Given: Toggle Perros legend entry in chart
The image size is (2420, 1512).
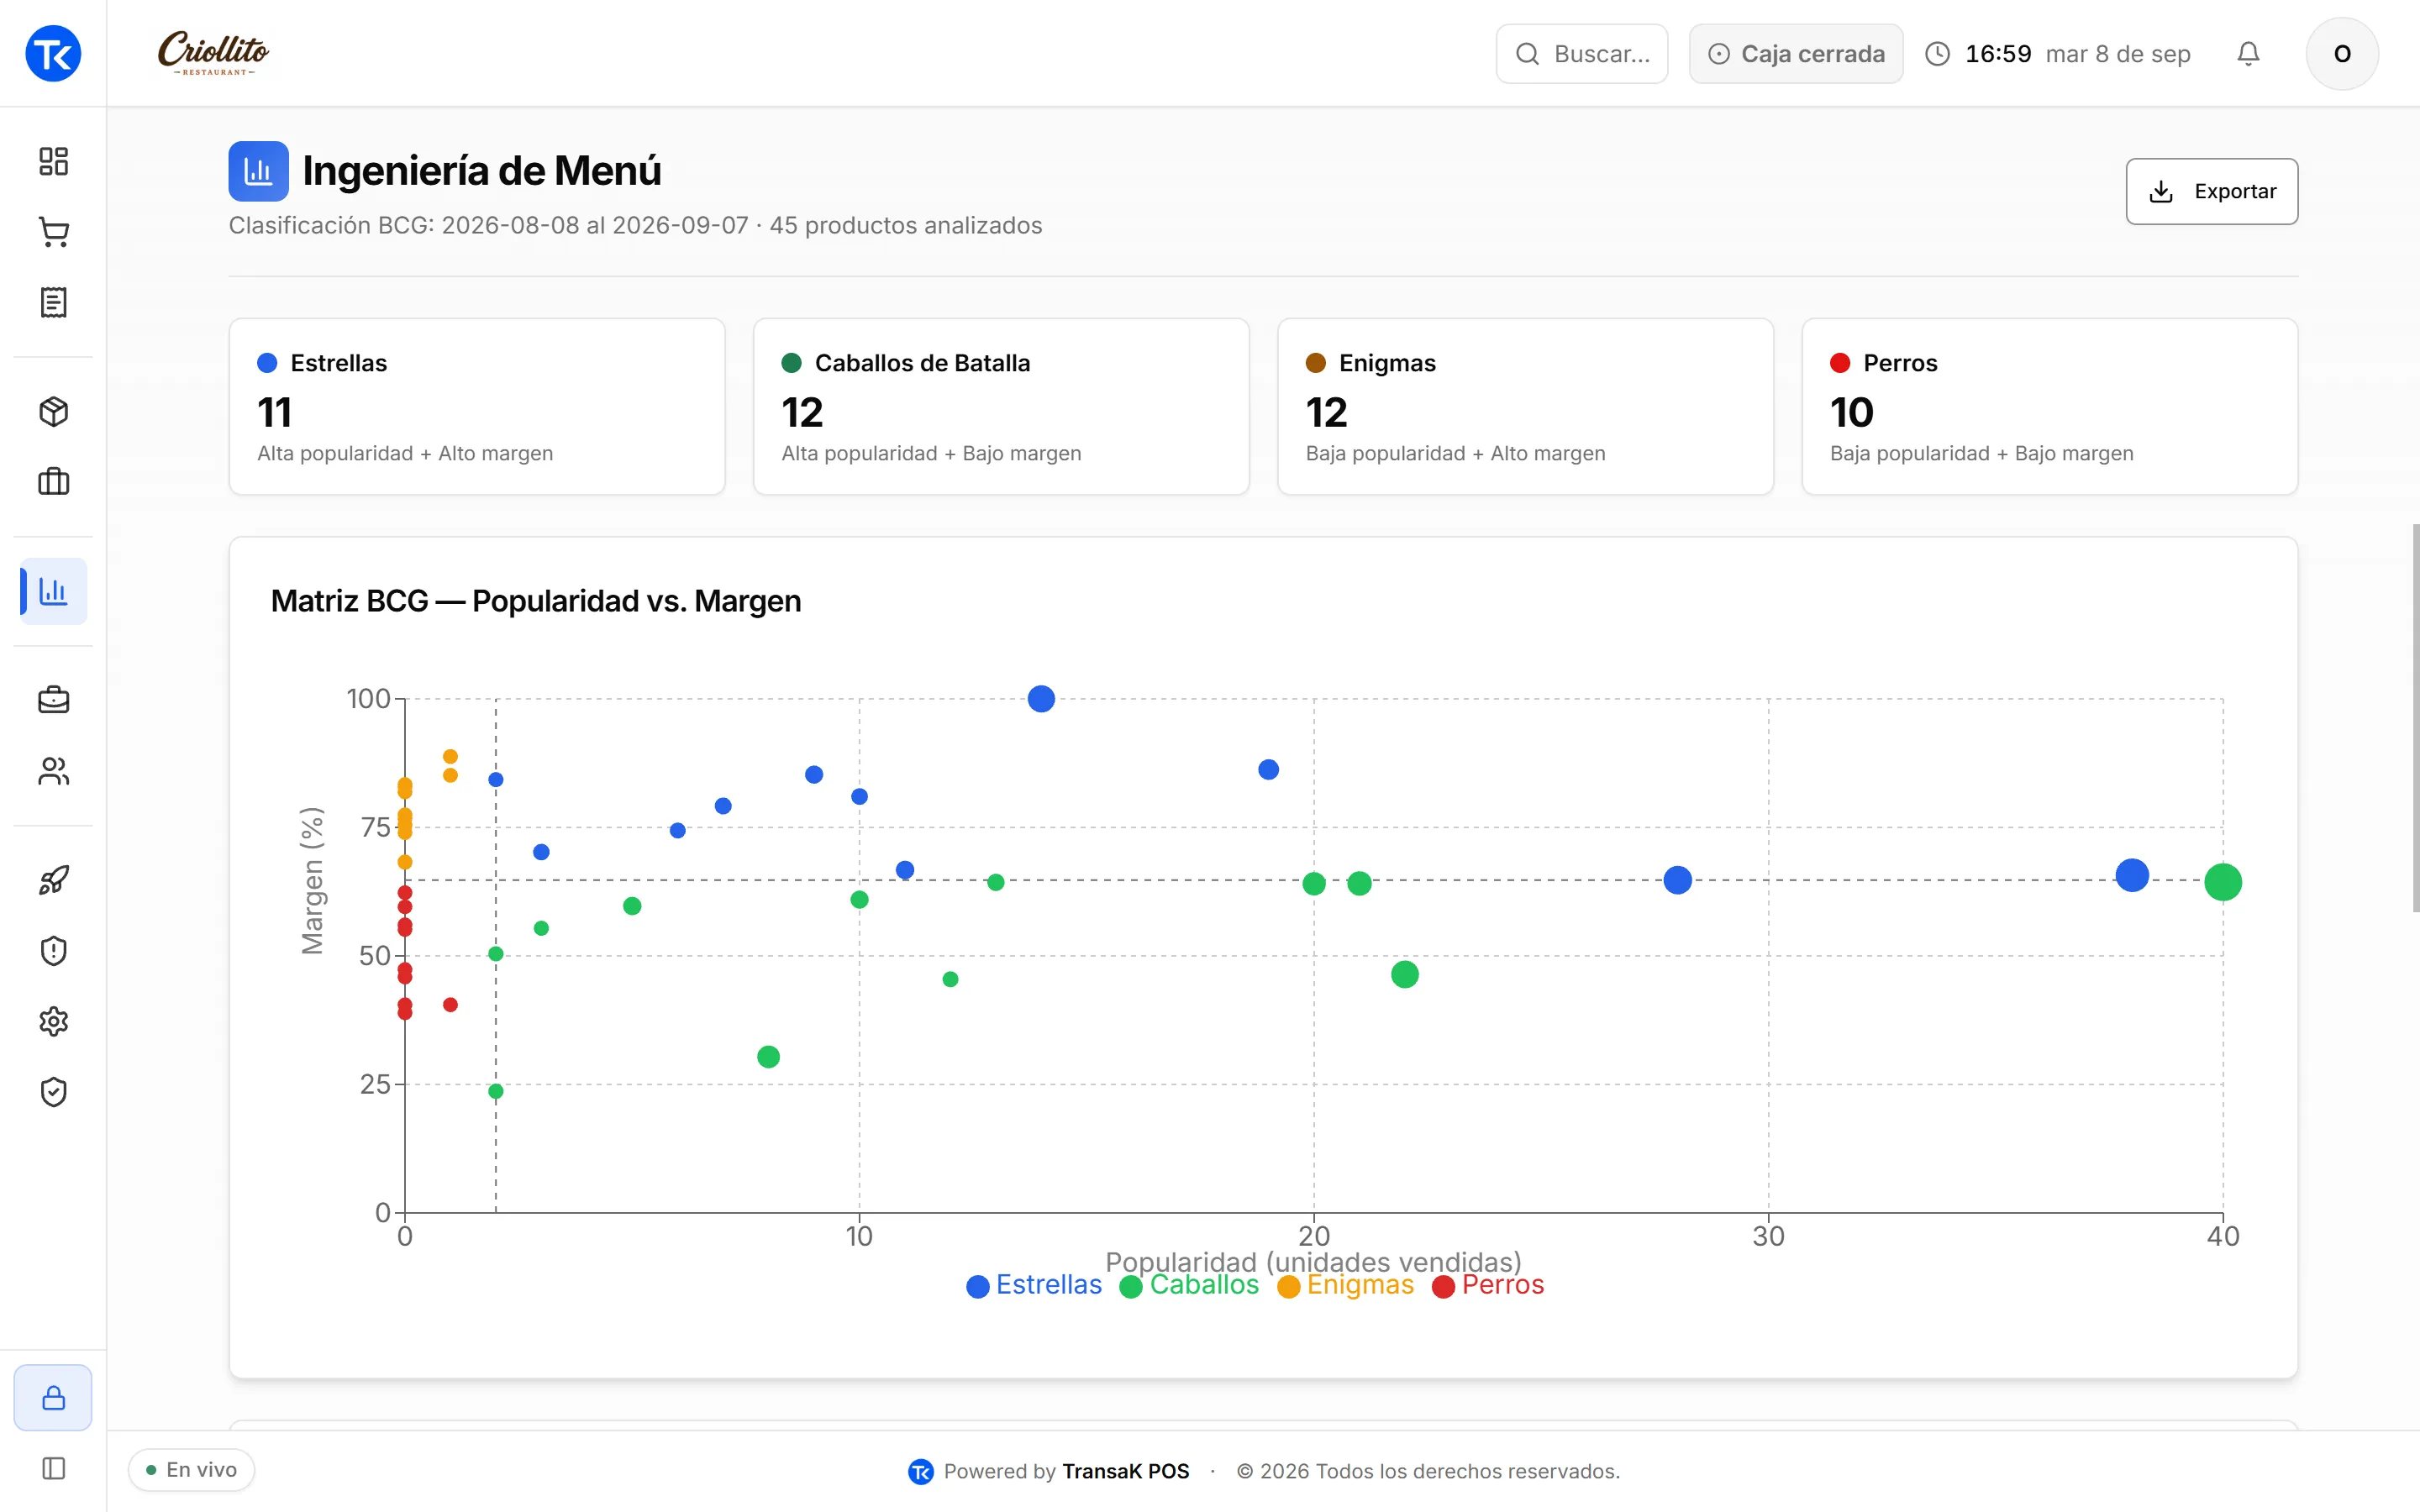Looking at the screenshot, I should (x=1488, y=1285).
